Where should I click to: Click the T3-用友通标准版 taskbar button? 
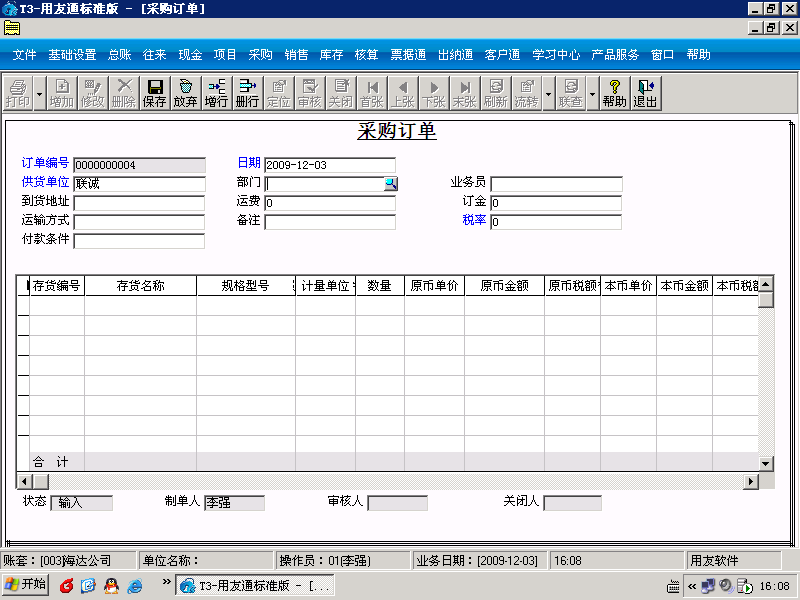255,585
